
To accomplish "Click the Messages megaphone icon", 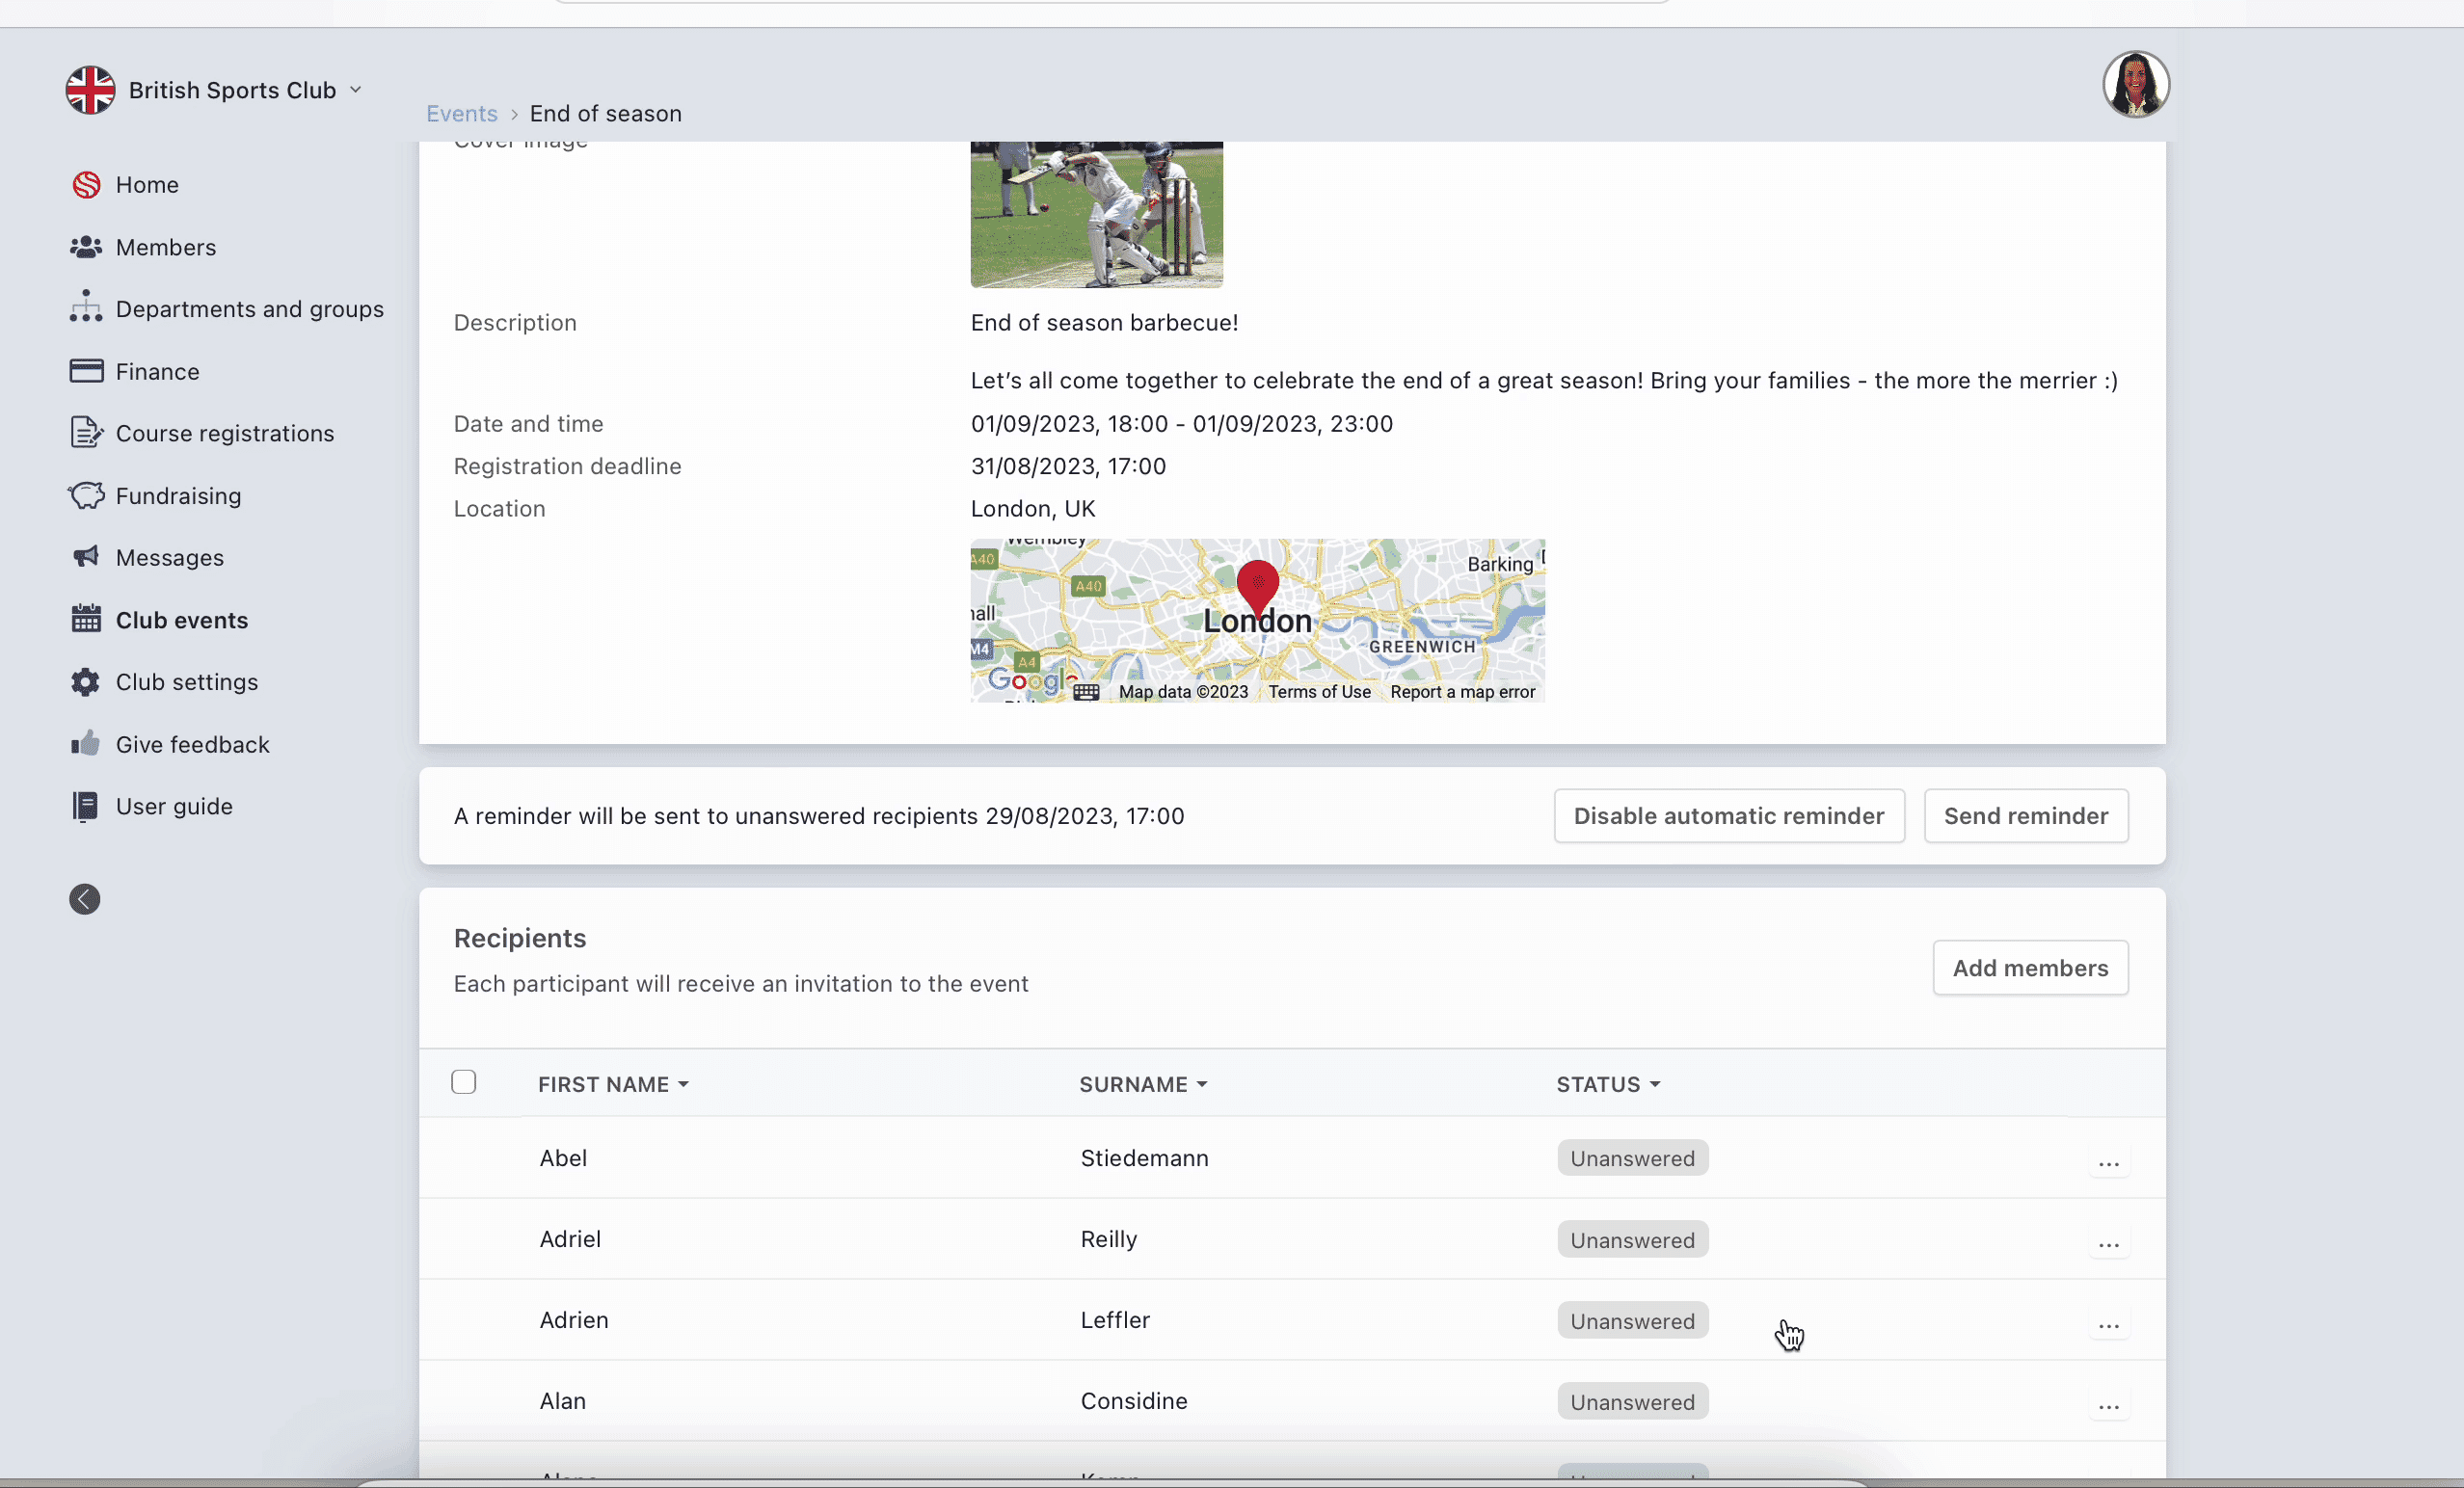I will click(86, 557).
